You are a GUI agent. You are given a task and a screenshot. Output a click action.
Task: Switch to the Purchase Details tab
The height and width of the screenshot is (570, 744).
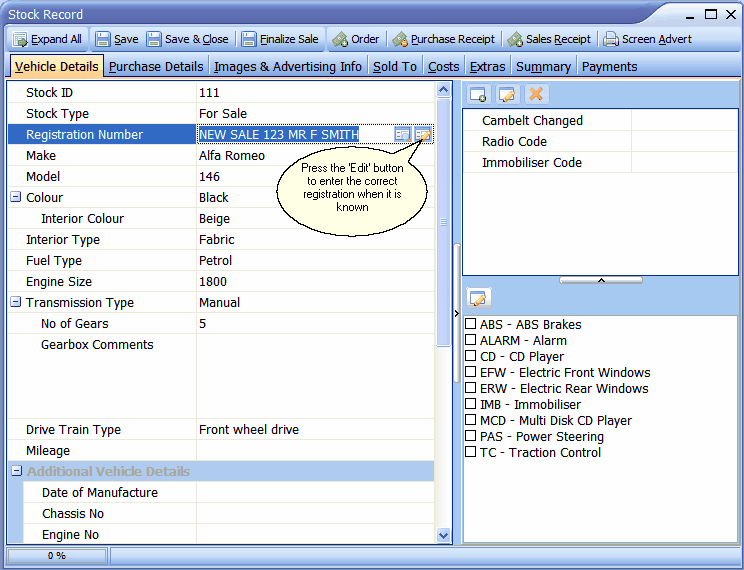(156, 66)
